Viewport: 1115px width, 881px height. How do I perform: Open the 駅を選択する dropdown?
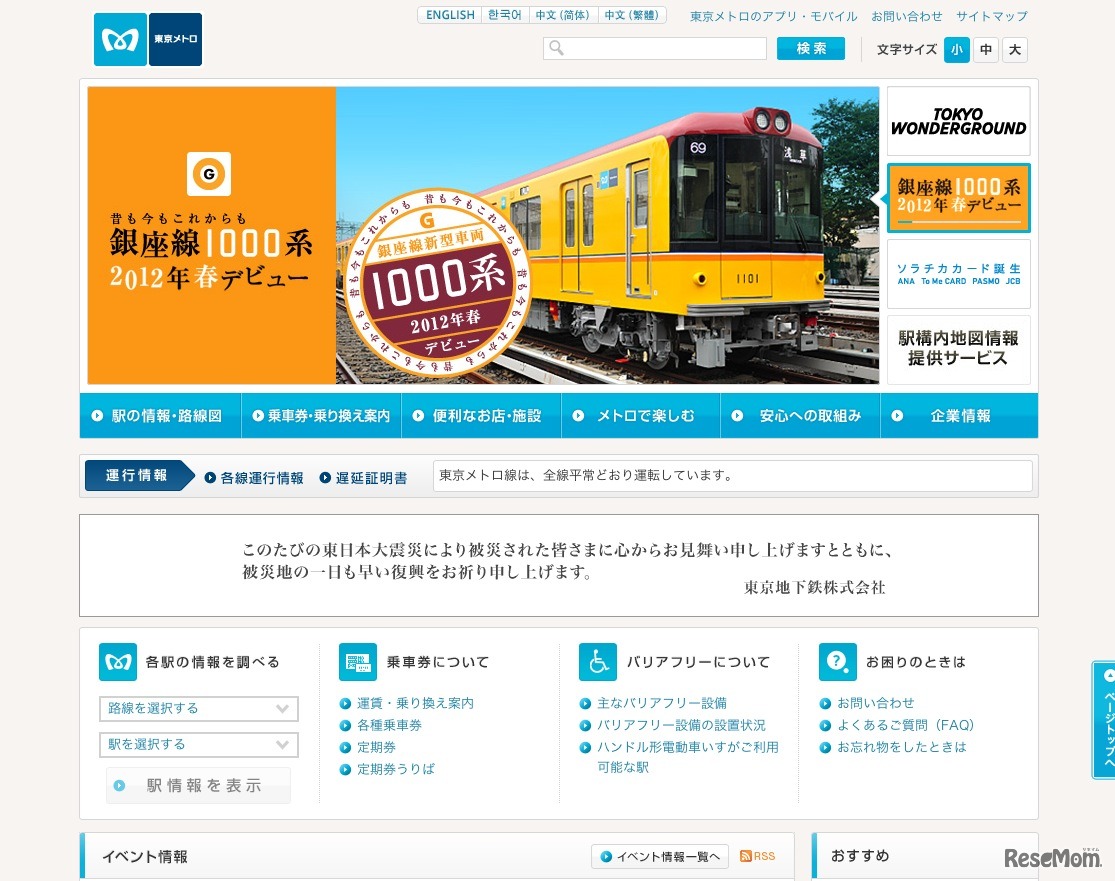click(x=198, y=744)
